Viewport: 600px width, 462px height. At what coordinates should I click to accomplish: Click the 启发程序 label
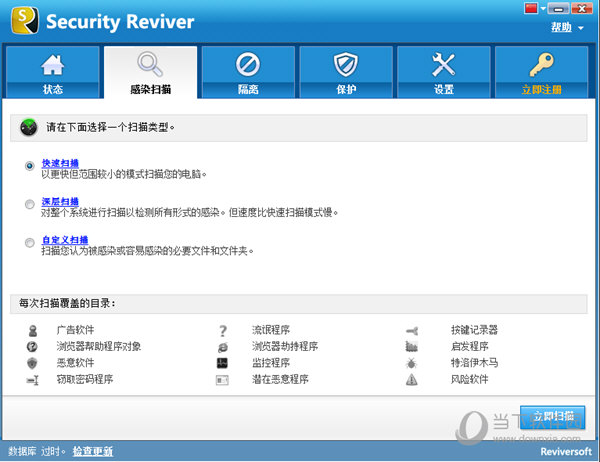(470, 346)
